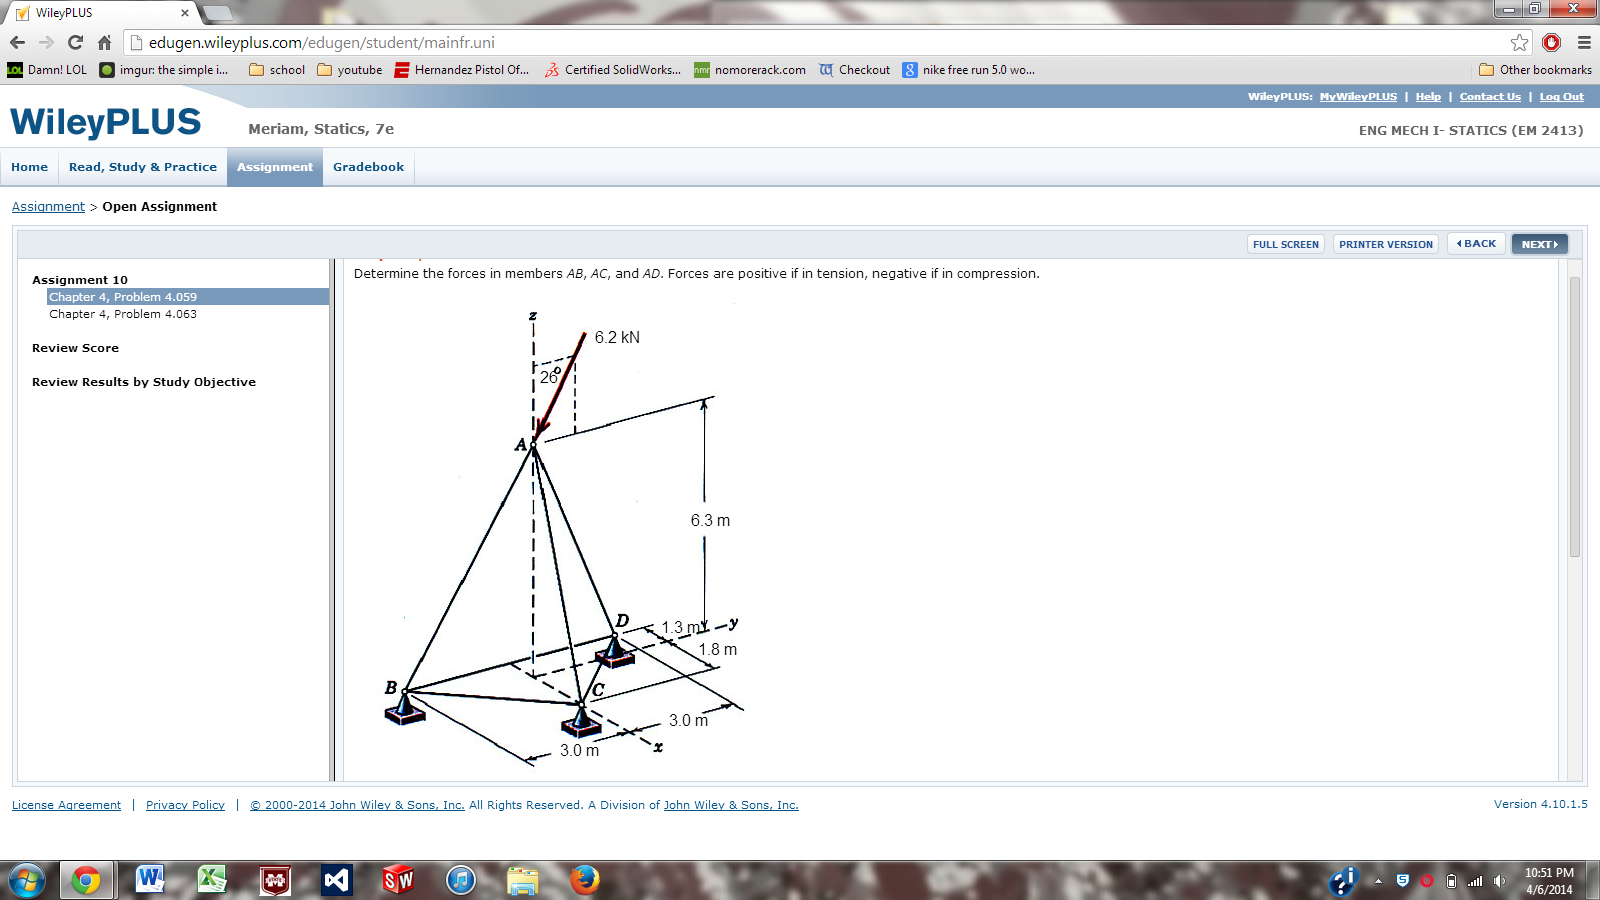
Task: Click the NEXT button
Action: 1538,243
